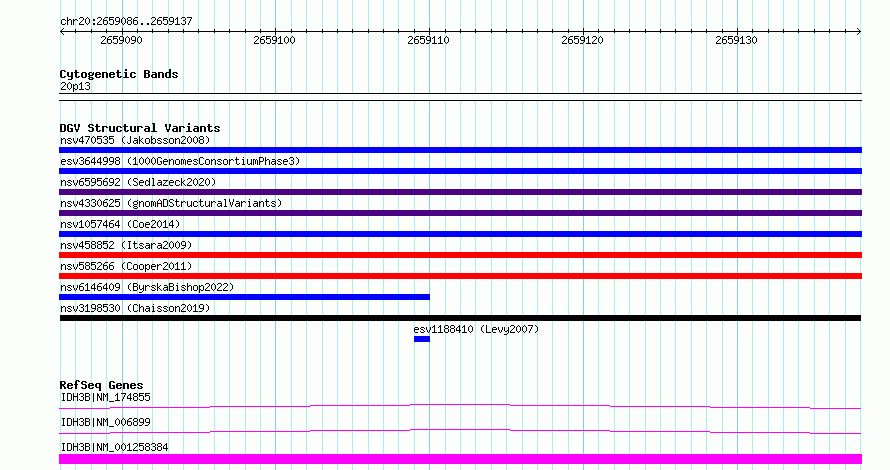Open the nsv4330625 (gnomADStructuralVariants) variant bar
The width and height of the screenshot is (890, 470).
click(460, 213)
